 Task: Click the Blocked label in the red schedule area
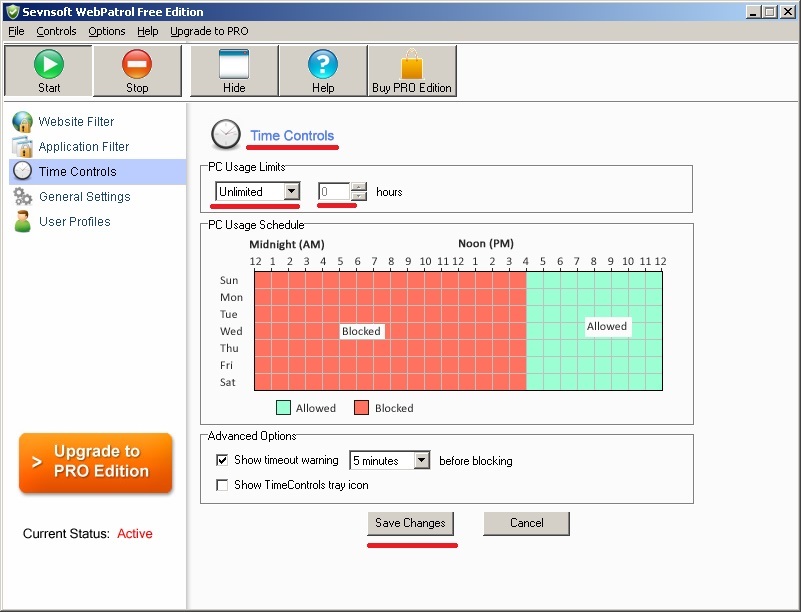click(x=361, y=331)
